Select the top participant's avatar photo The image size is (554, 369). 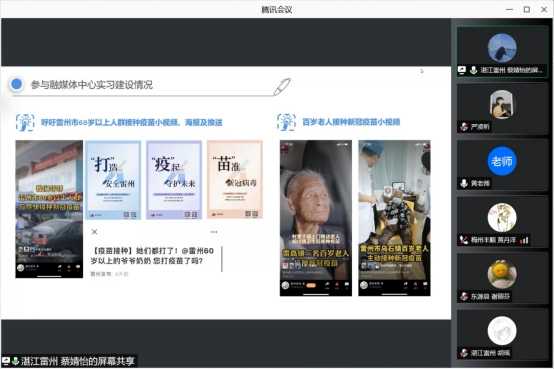[x=502, y=48]
